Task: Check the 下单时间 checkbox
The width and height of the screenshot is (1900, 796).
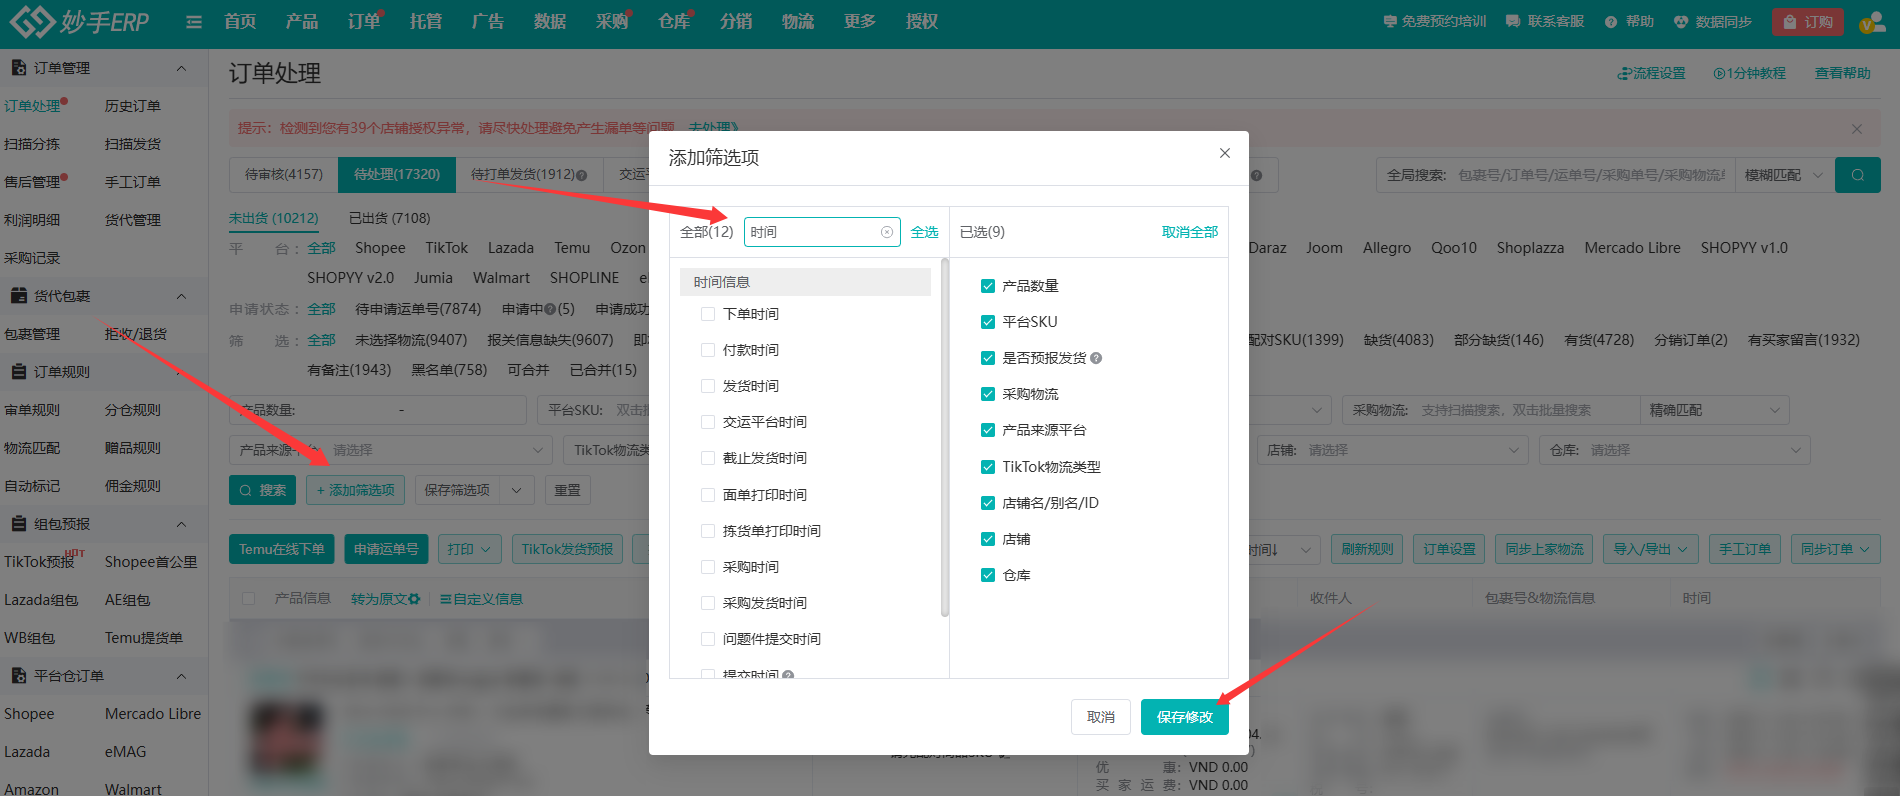Action: tap(708, 314)
